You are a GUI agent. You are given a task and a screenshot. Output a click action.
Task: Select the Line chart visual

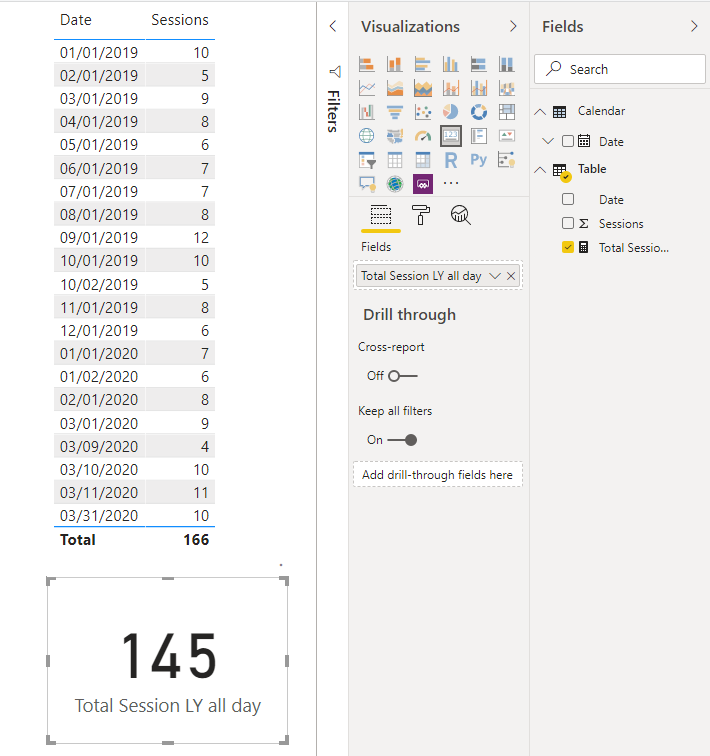tap(367, 88)
